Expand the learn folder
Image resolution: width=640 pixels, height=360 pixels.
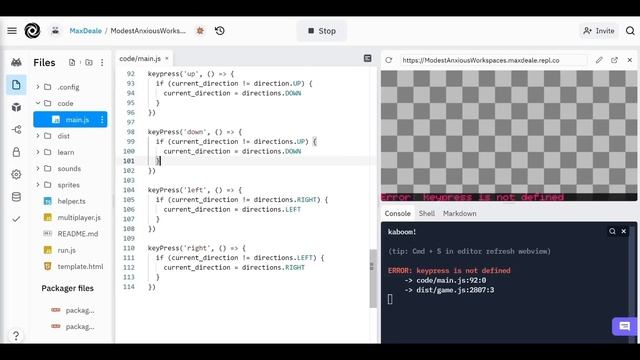coord(38,152)
